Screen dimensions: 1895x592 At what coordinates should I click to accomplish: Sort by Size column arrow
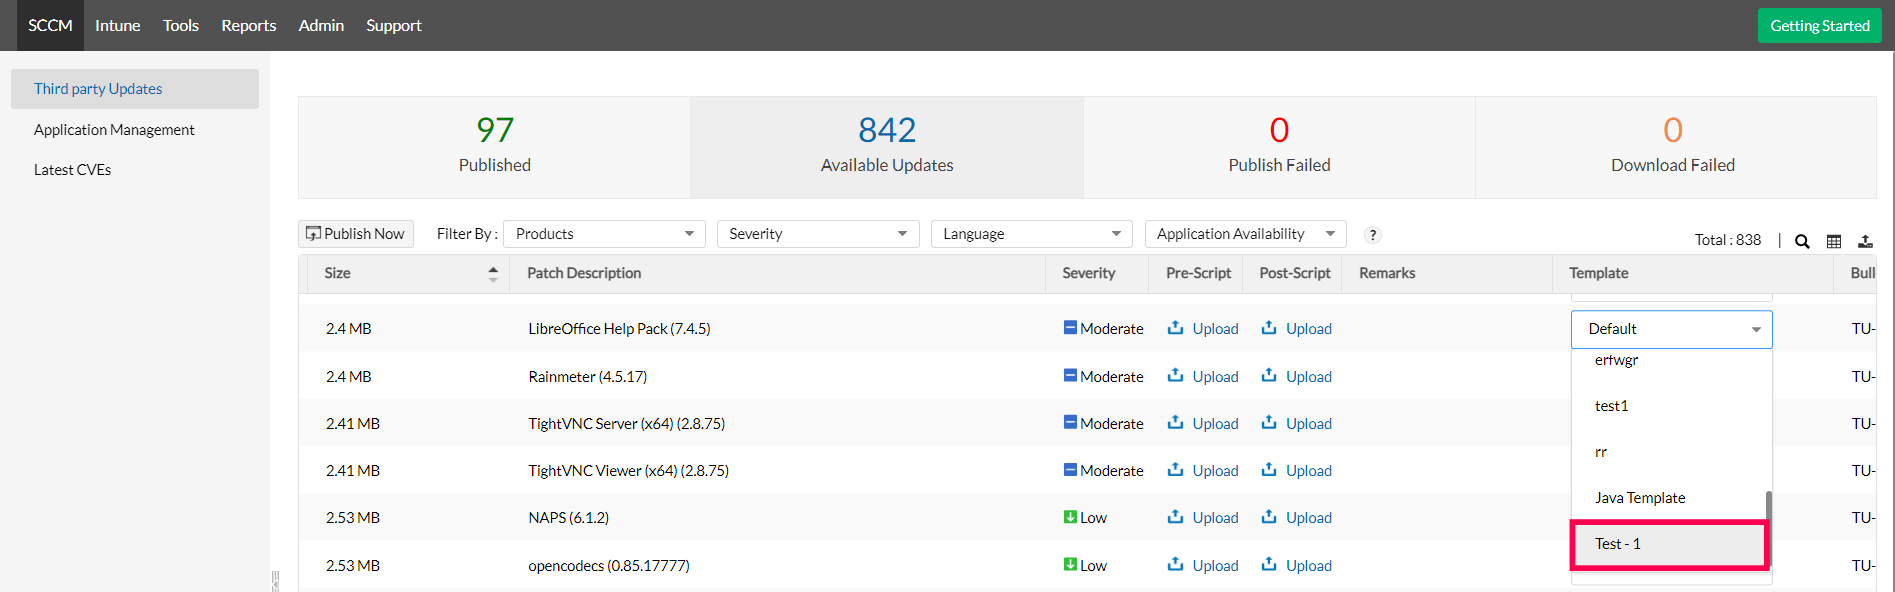493,273
